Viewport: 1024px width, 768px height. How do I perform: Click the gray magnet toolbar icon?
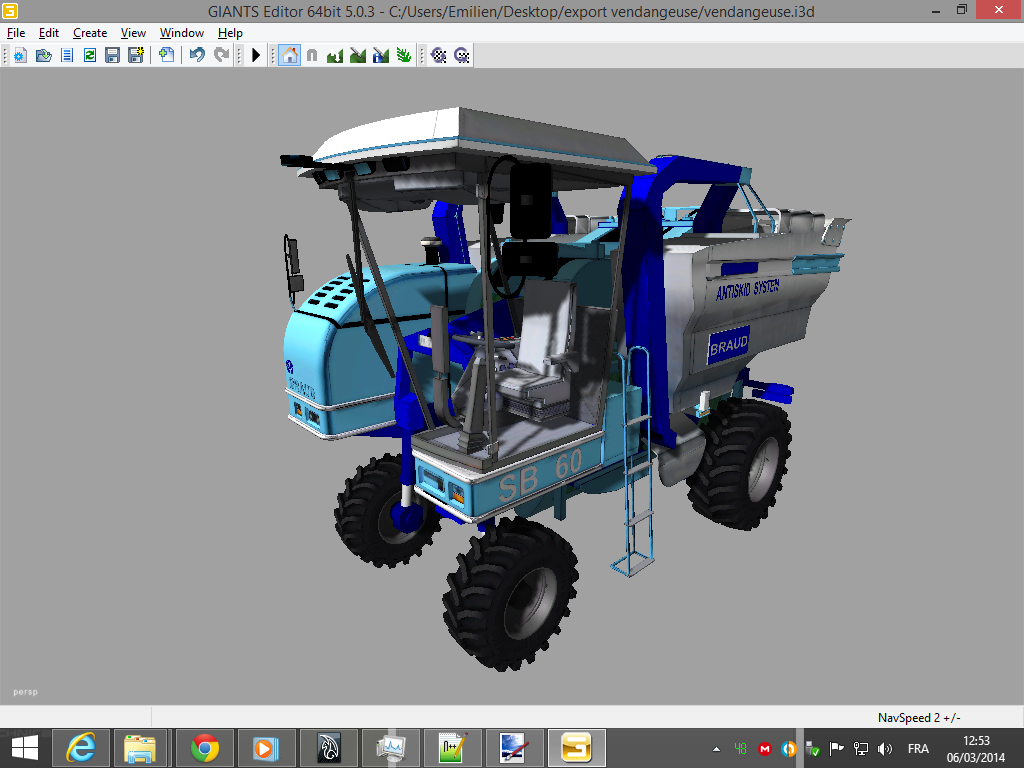click(312, 56)
